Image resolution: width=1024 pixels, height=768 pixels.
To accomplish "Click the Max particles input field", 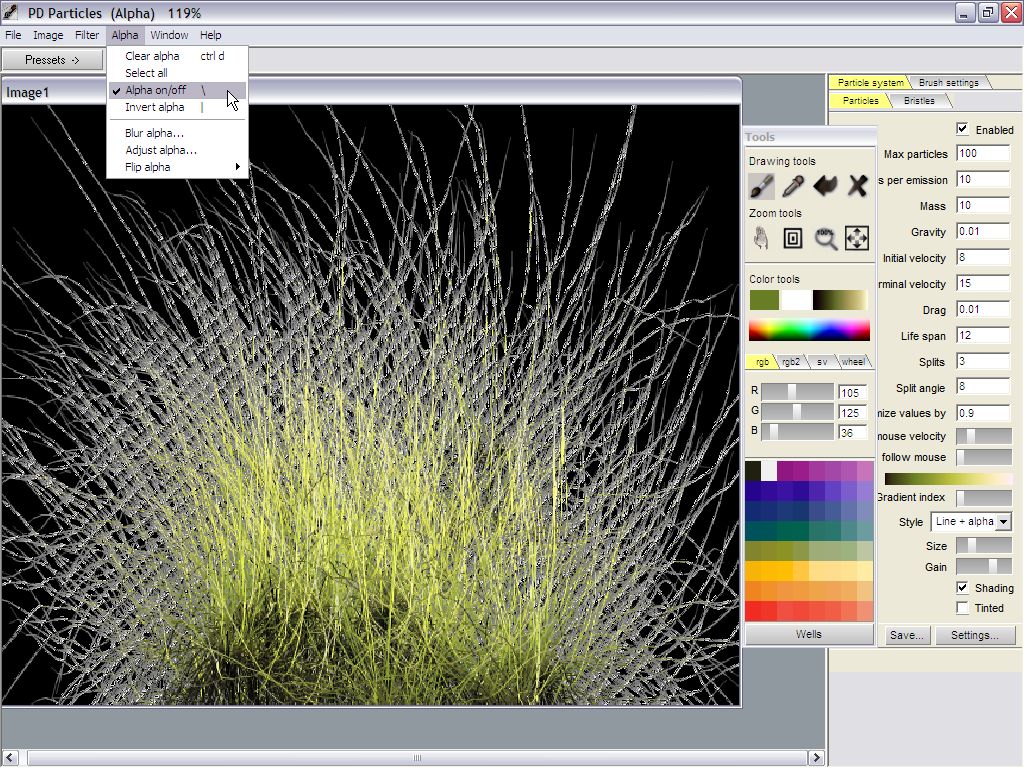I will 982,154.
